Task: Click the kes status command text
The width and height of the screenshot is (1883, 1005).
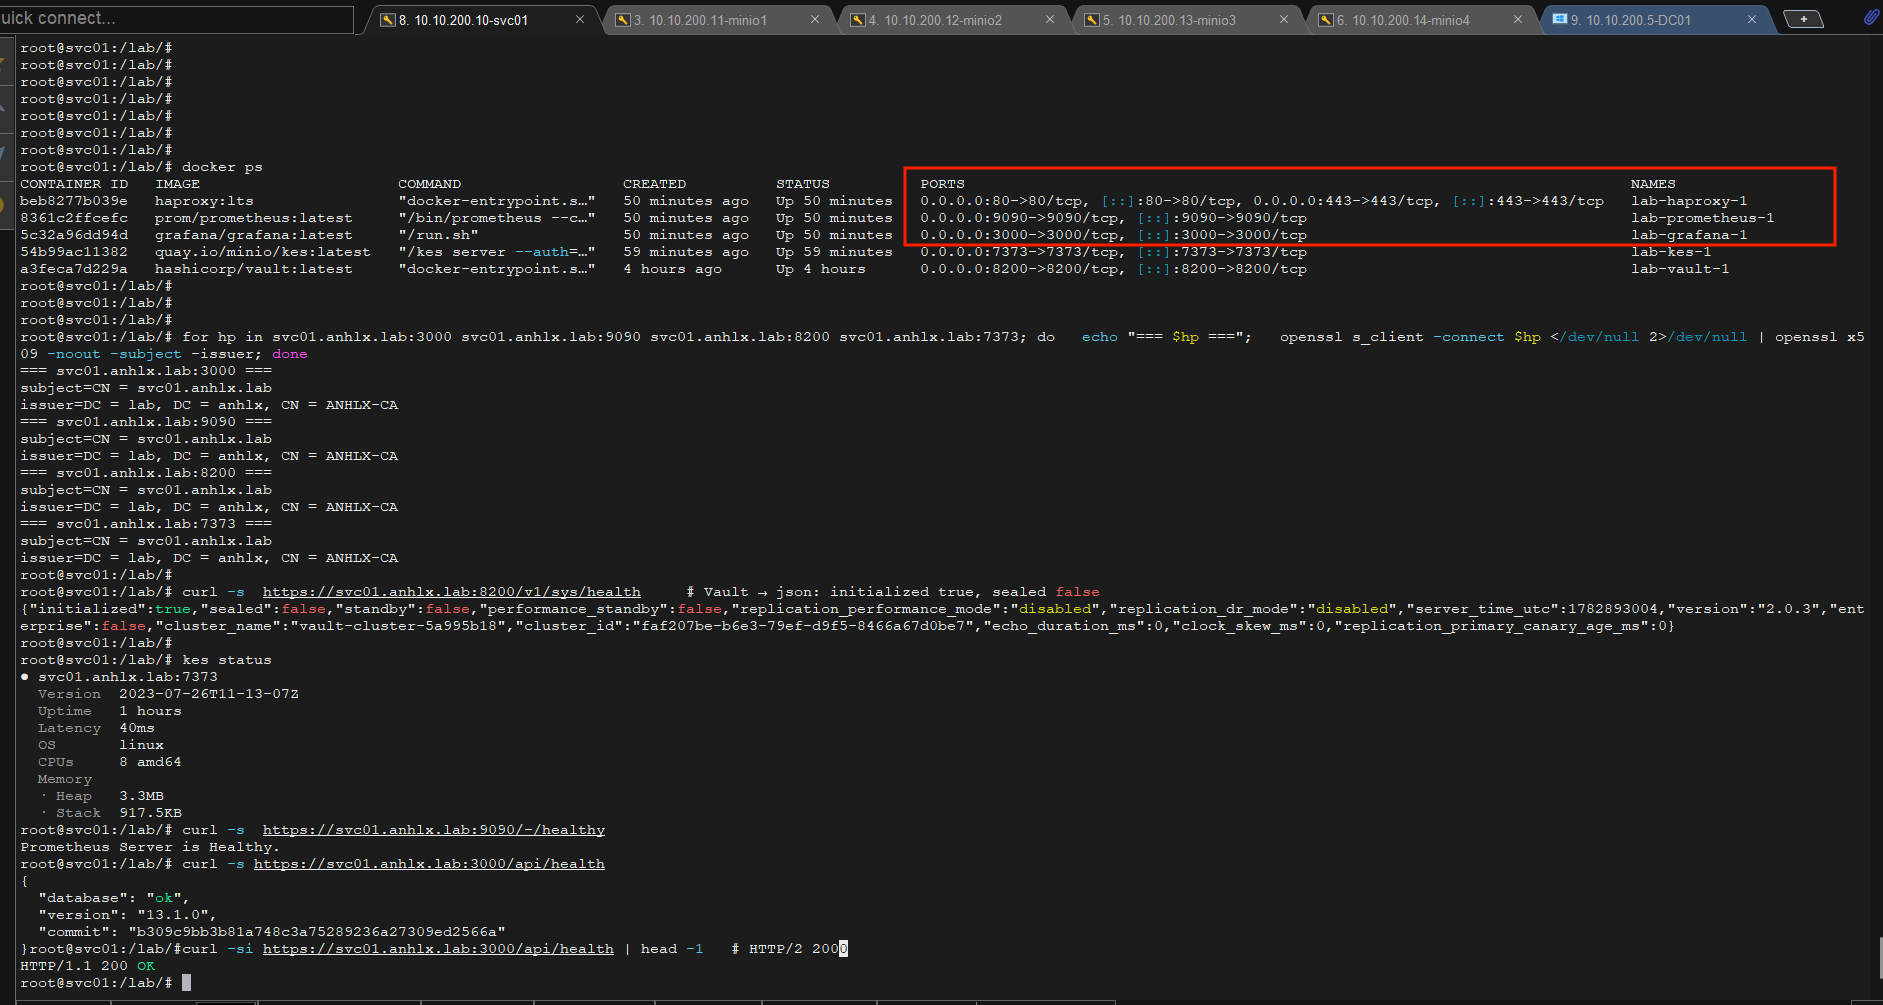Action: [227, 660]
